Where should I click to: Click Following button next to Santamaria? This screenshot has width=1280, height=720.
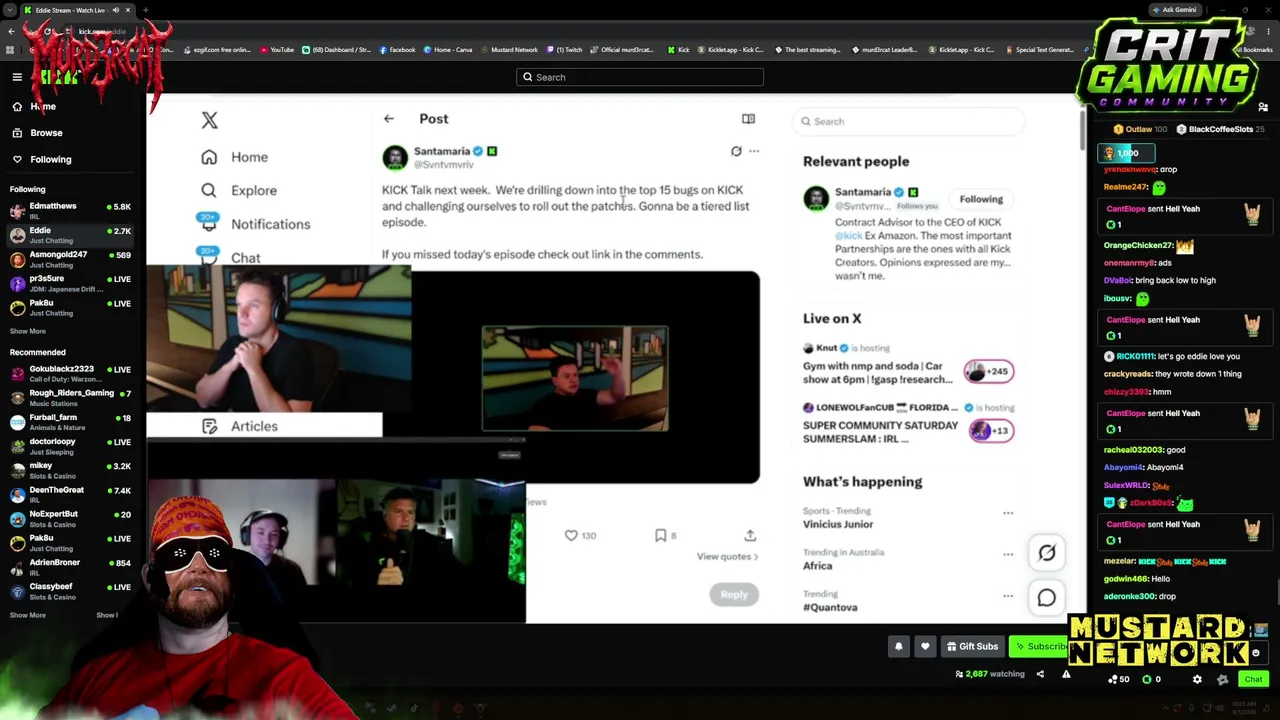[981, 199]
